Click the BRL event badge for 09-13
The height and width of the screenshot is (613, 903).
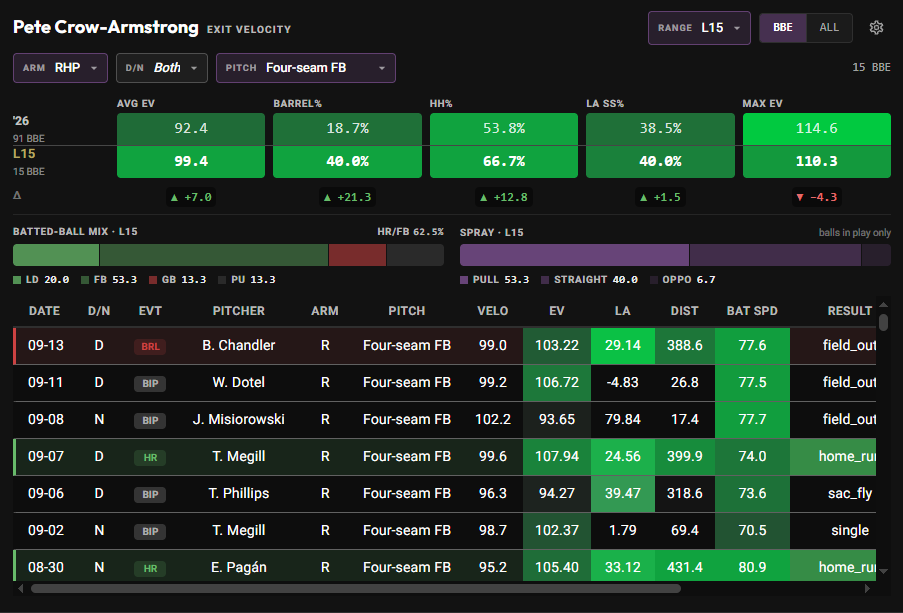click(x=150, y=346)
